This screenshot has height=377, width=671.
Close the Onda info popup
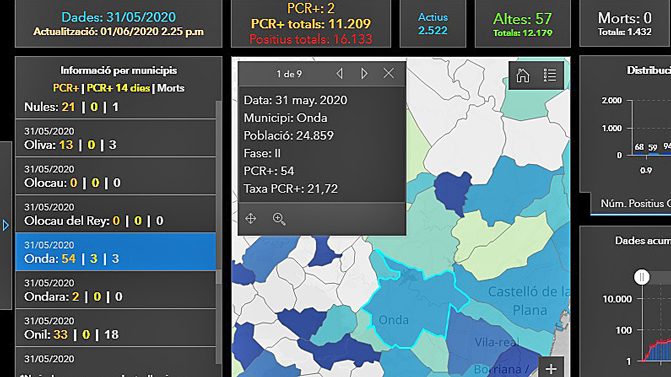click(389, 73)
